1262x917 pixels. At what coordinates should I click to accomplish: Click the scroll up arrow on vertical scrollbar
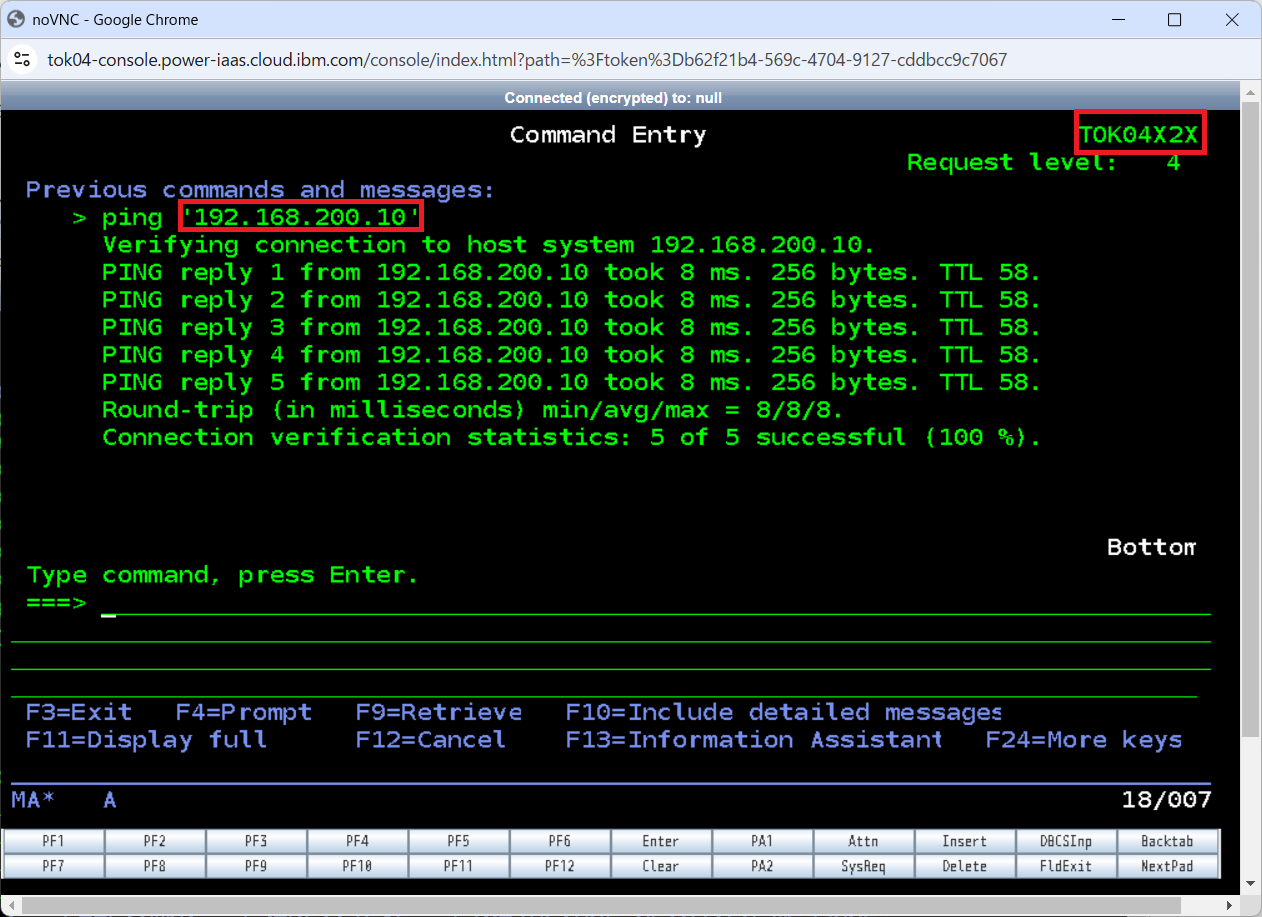[x=1251, y=90]
